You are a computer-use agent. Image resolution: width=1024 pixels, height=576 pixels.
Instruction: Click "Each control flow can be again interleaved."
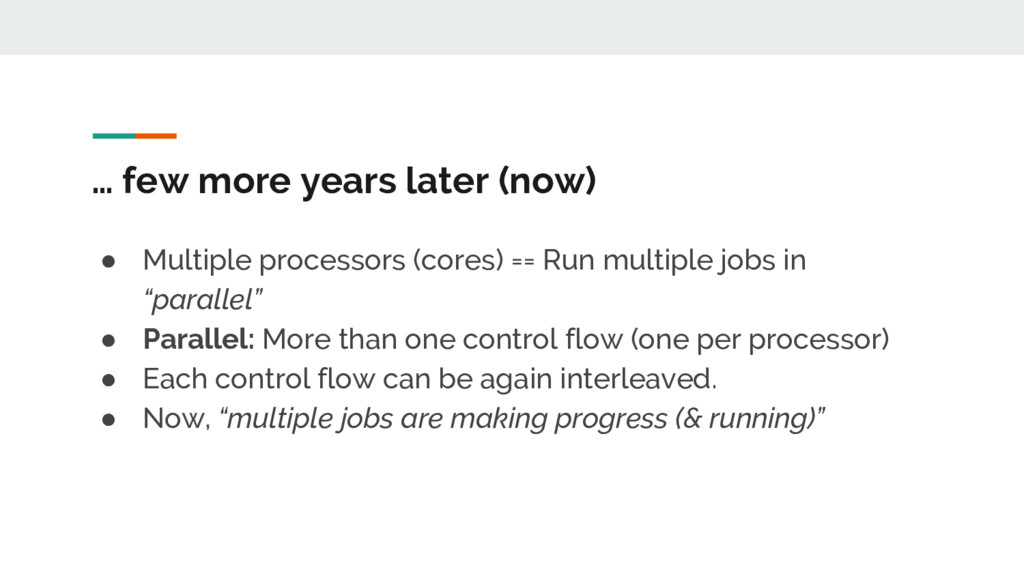tap(430, 380)
